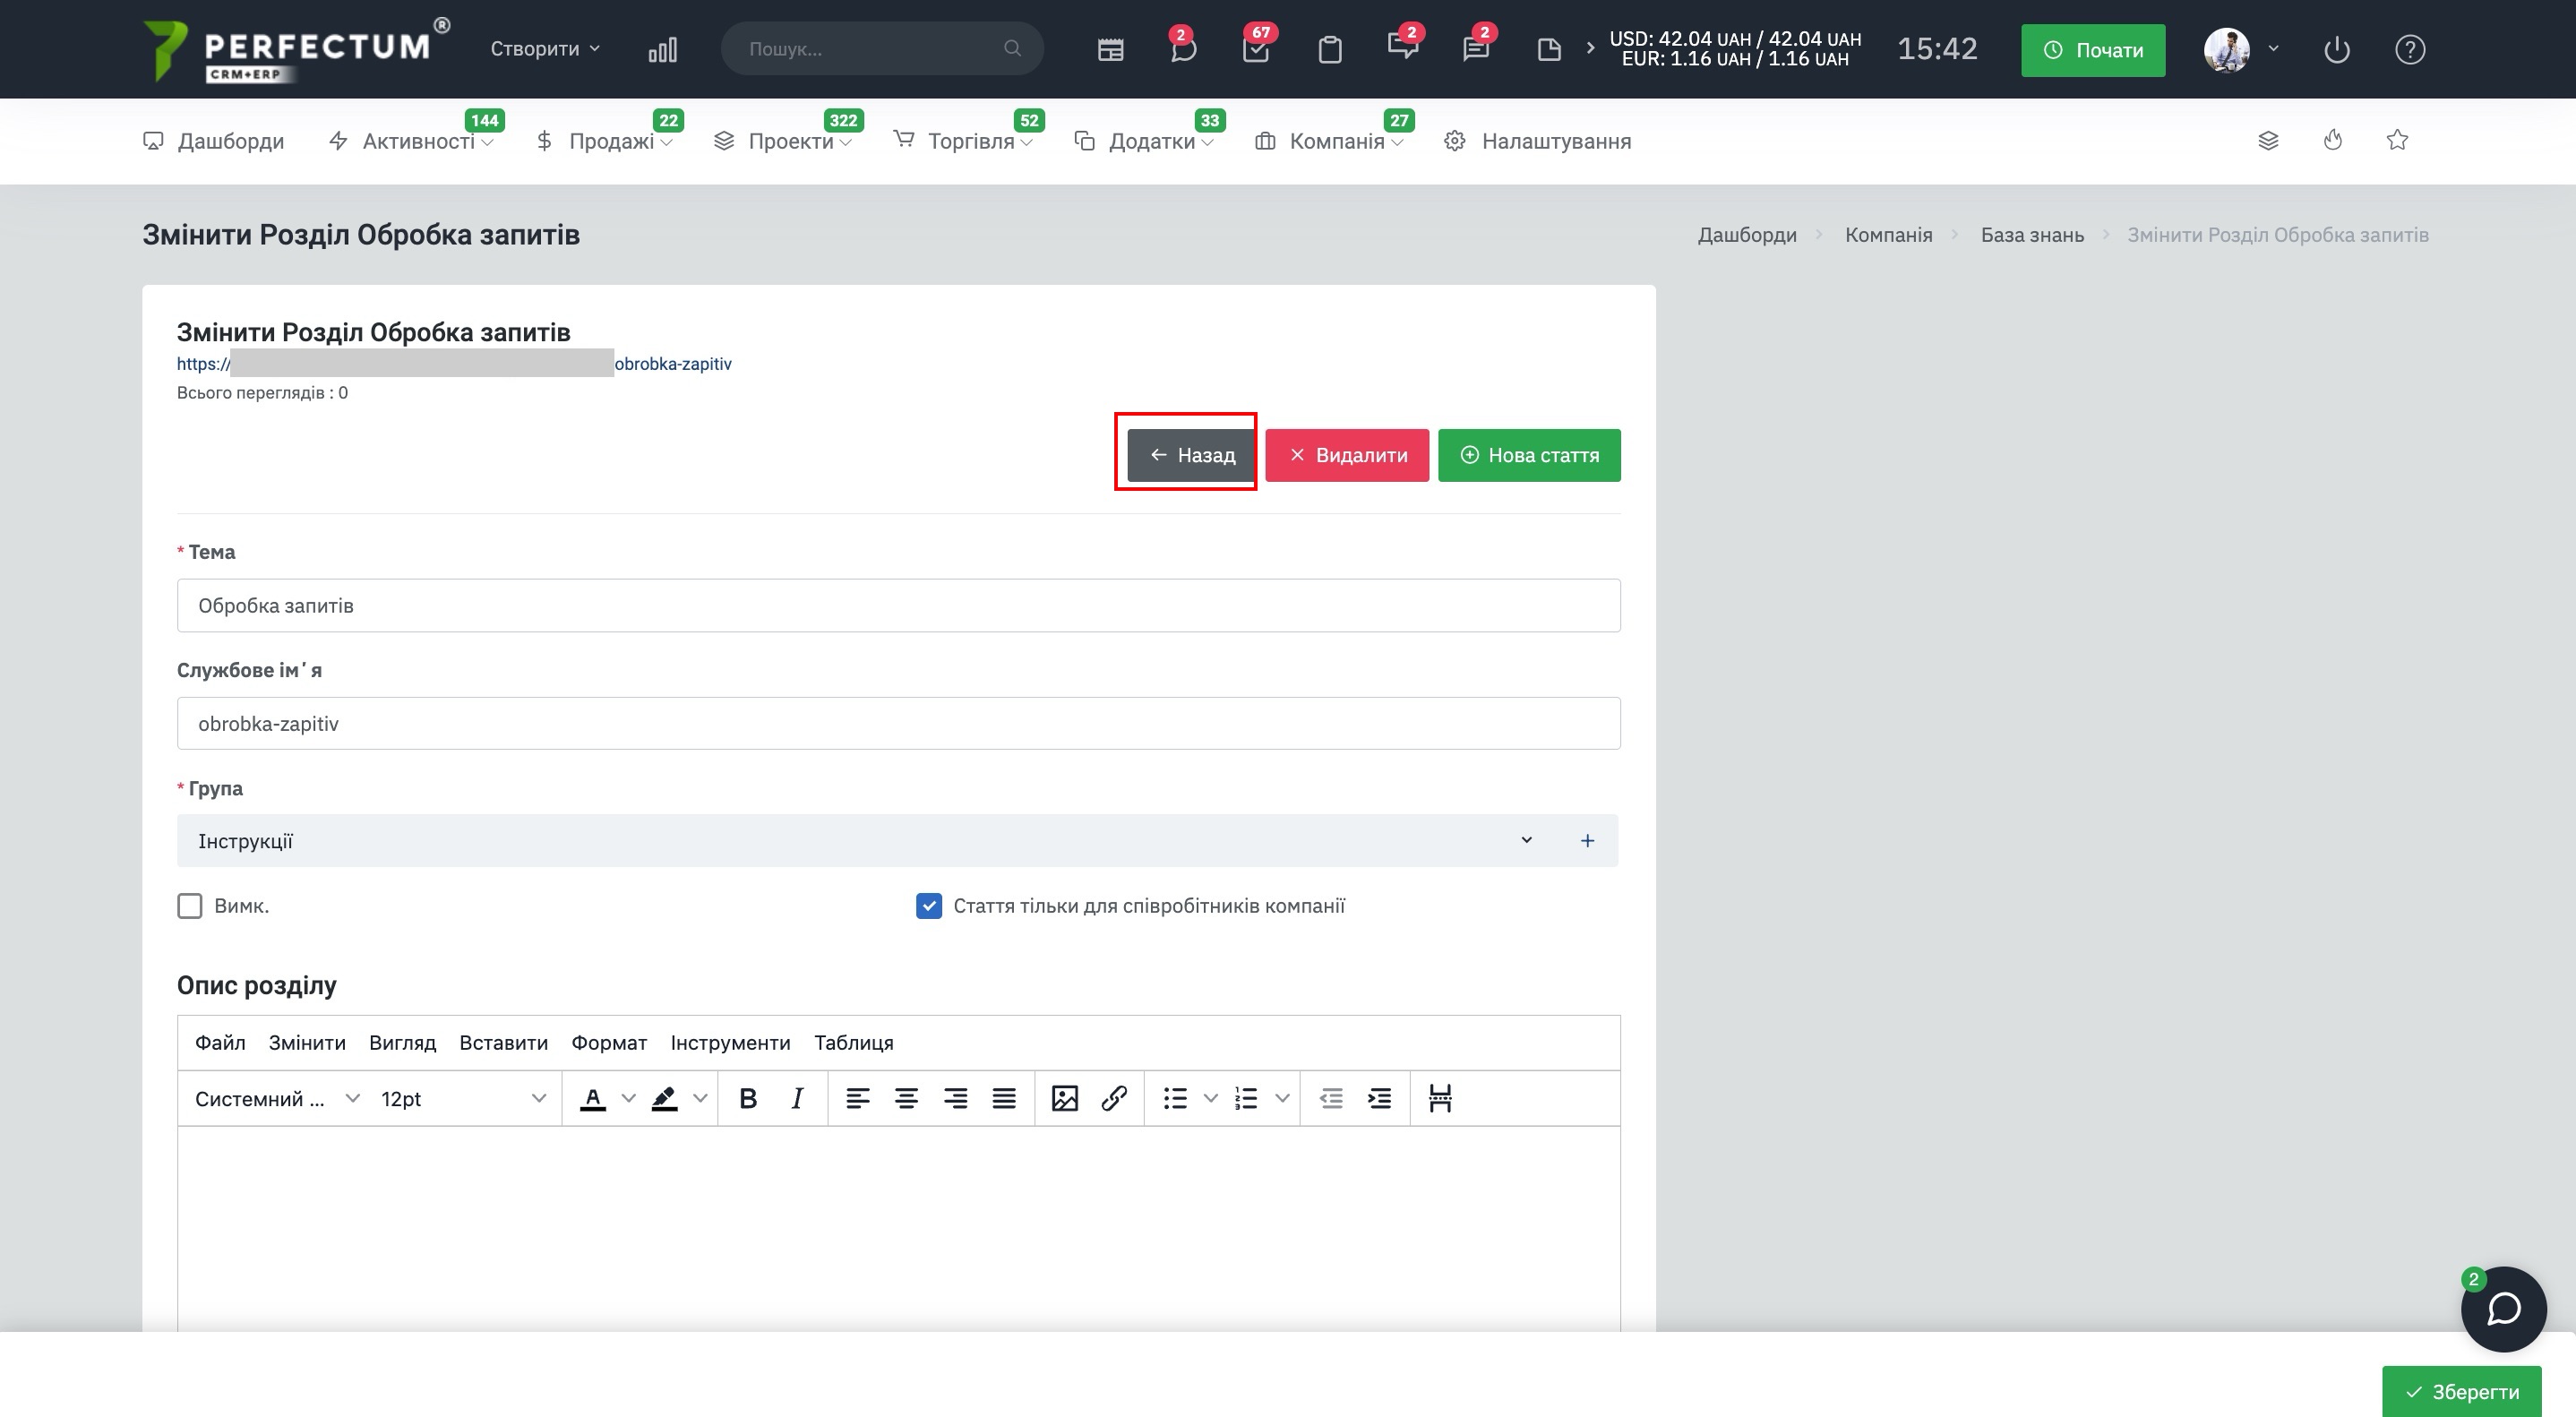This screenshot has width=2576, height=1417.
Task: Click the insert link icon in the editor
Action: (1114, 1098)
